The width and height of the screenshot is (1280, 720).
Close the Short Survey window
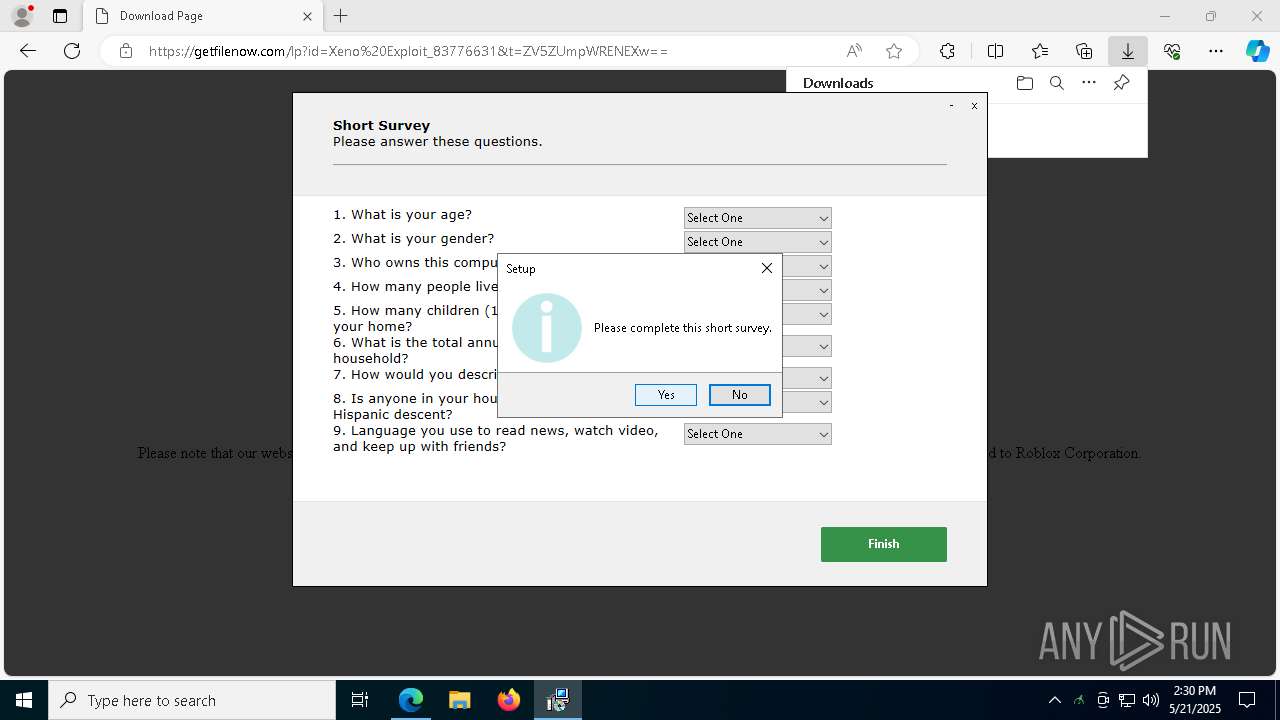[x=974, y=105]
